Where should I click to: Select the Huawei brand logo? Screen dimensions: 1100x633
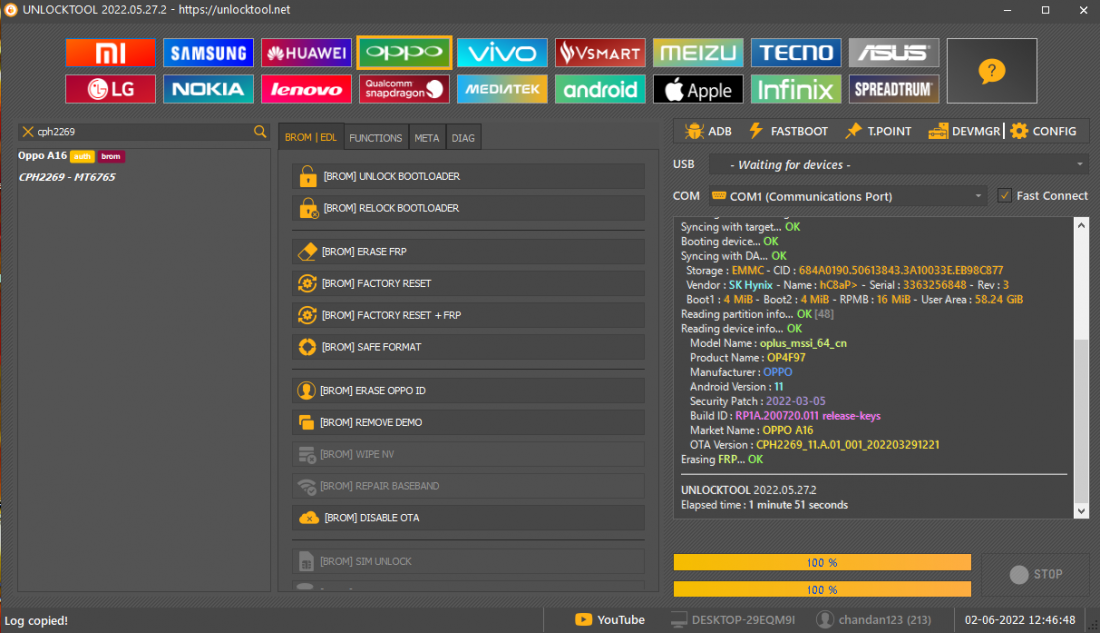tap(306, 53)
